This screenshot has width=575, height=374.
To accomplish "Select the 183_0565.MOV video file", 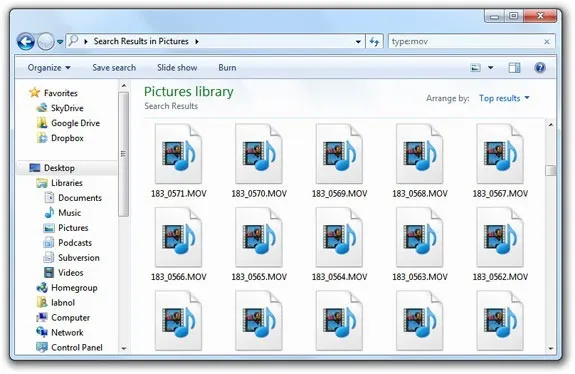I will click(x=259, y=244).
